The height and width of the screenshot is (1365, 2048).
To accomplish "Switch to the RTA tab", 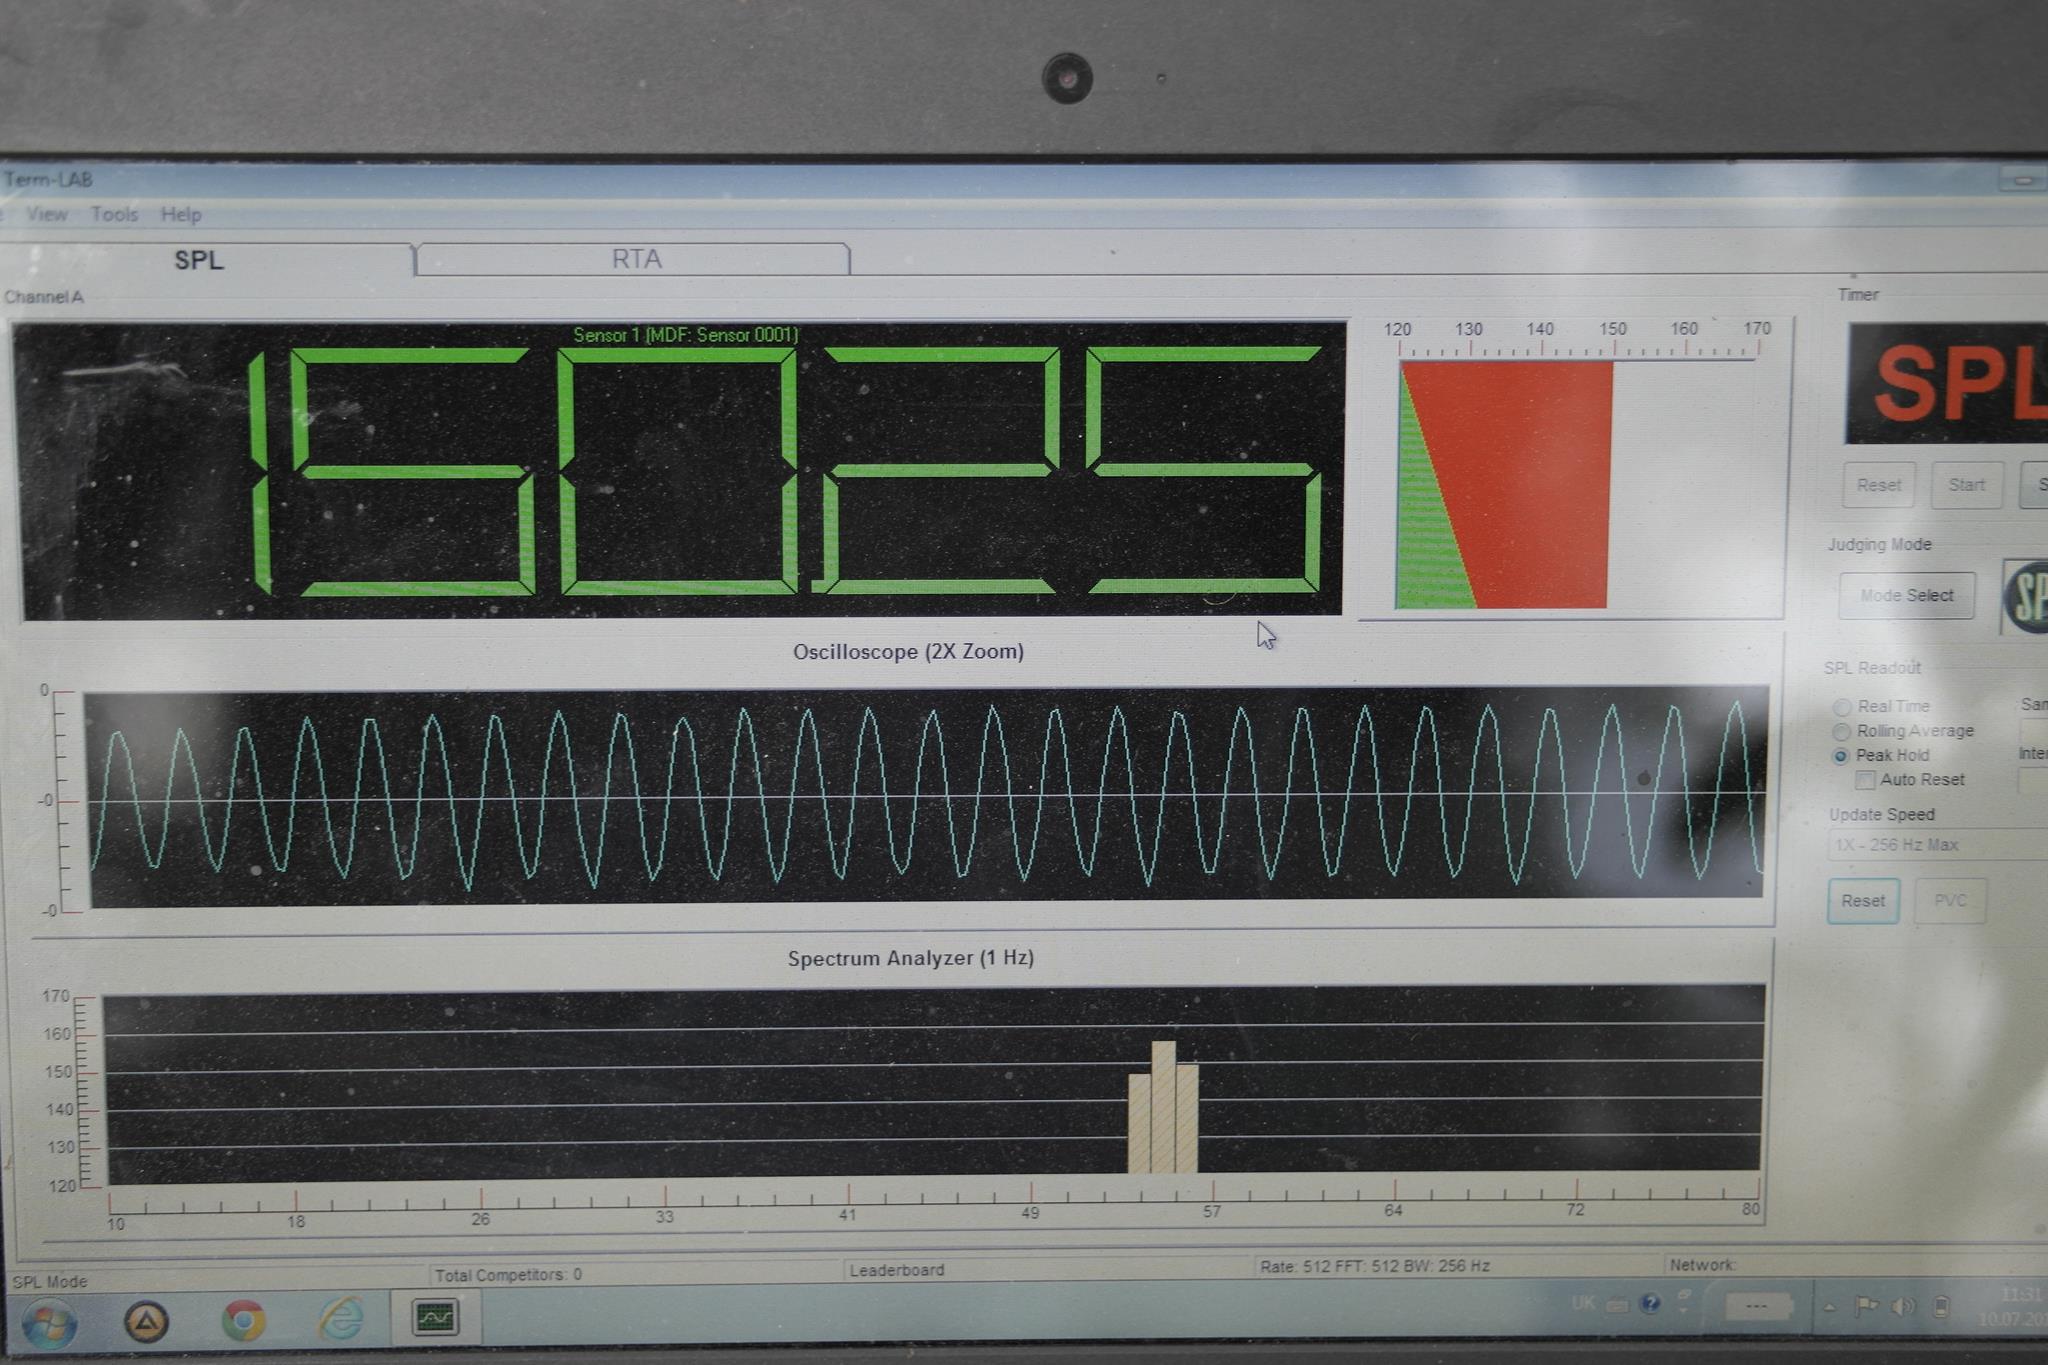I will pyautogui.click(x=636, y=259).
